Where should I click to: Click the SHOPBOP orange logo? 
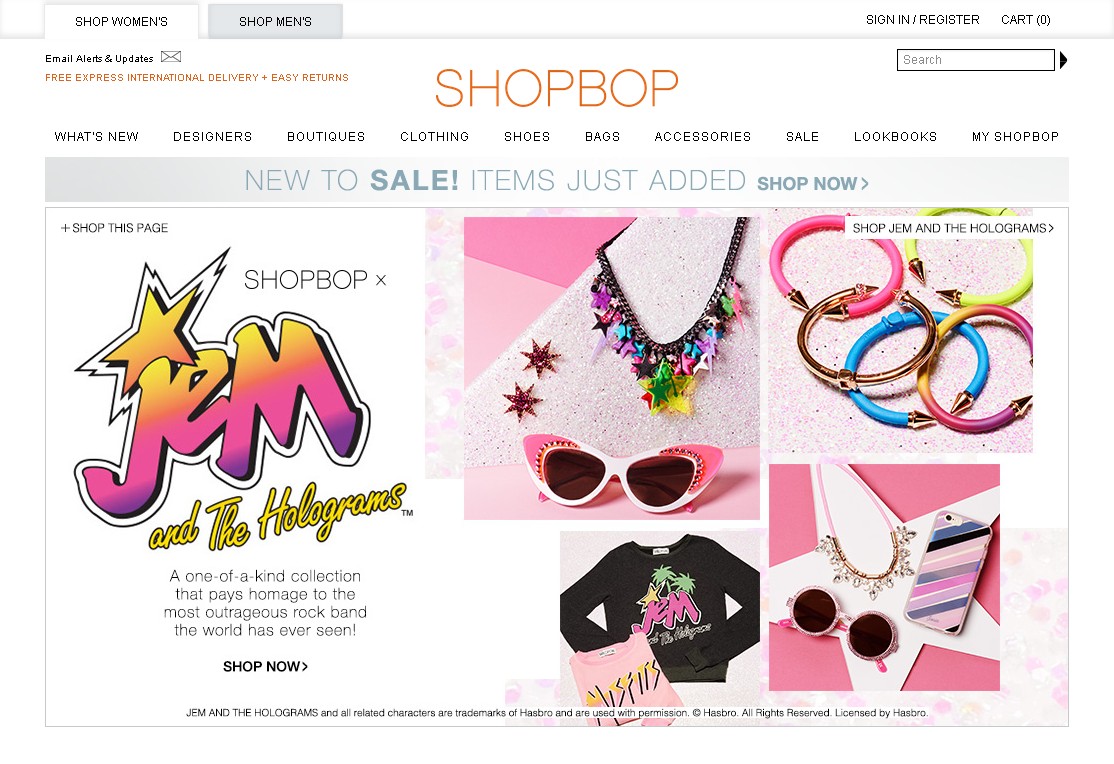click(557, 88)
